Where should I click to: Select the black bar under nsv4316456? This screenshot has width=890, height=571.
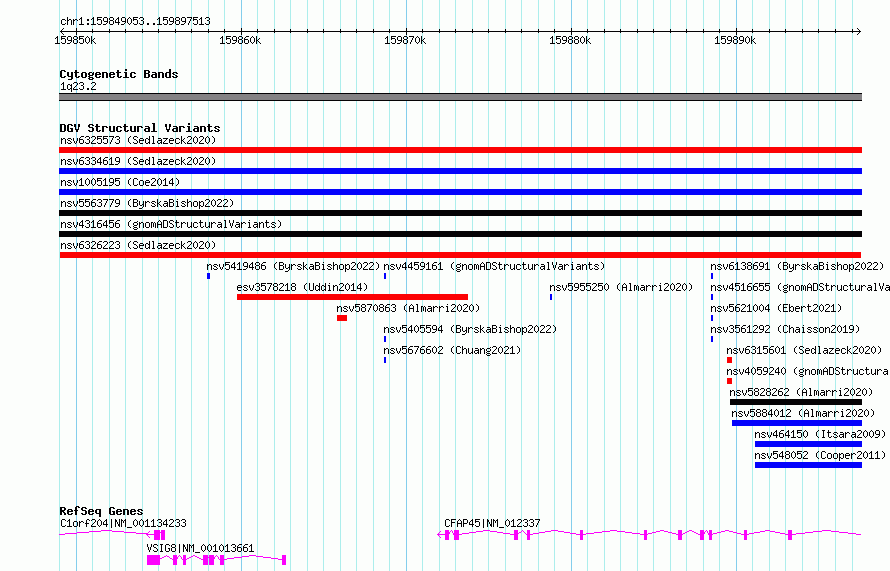pyautogui.click(x=460, y=234)
